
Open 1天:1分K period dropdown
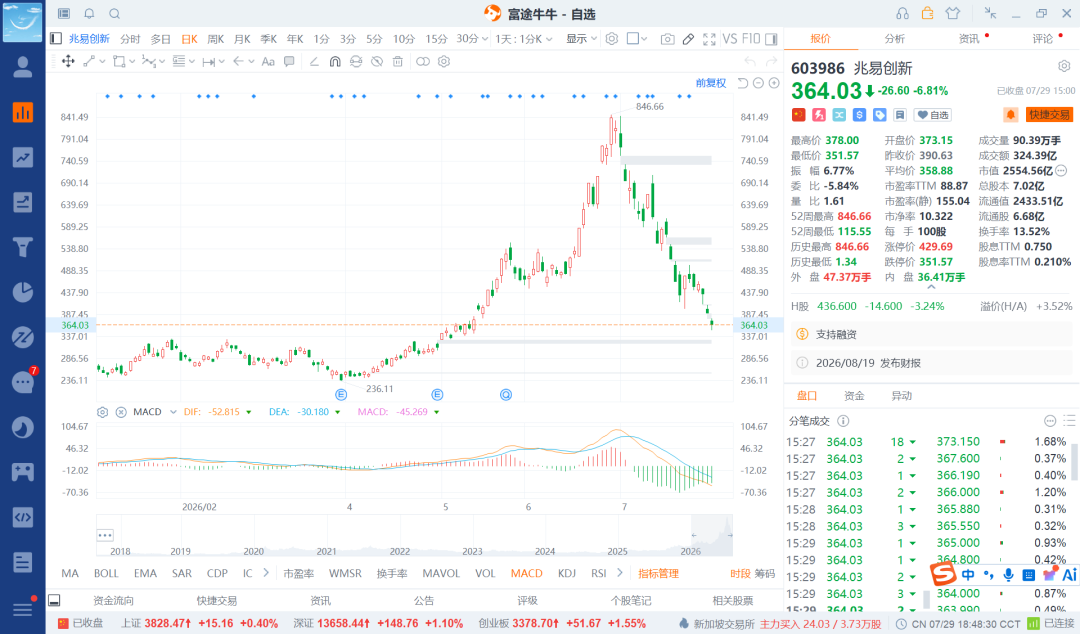pos(523,39)
